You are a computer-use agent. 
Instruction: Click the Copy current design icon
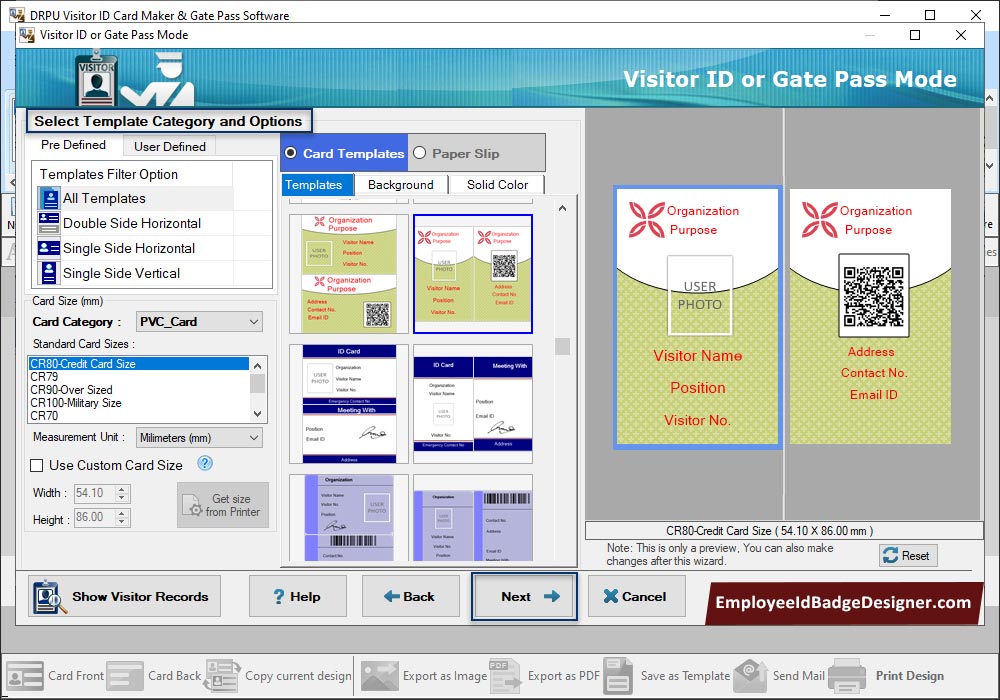point(222,676)
